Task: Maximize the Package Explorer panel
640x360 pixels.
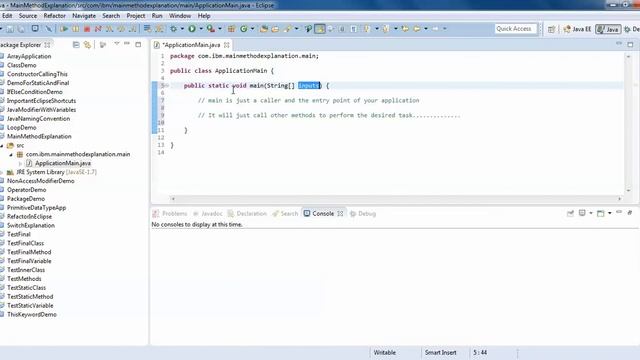Action: pos(138,44)
